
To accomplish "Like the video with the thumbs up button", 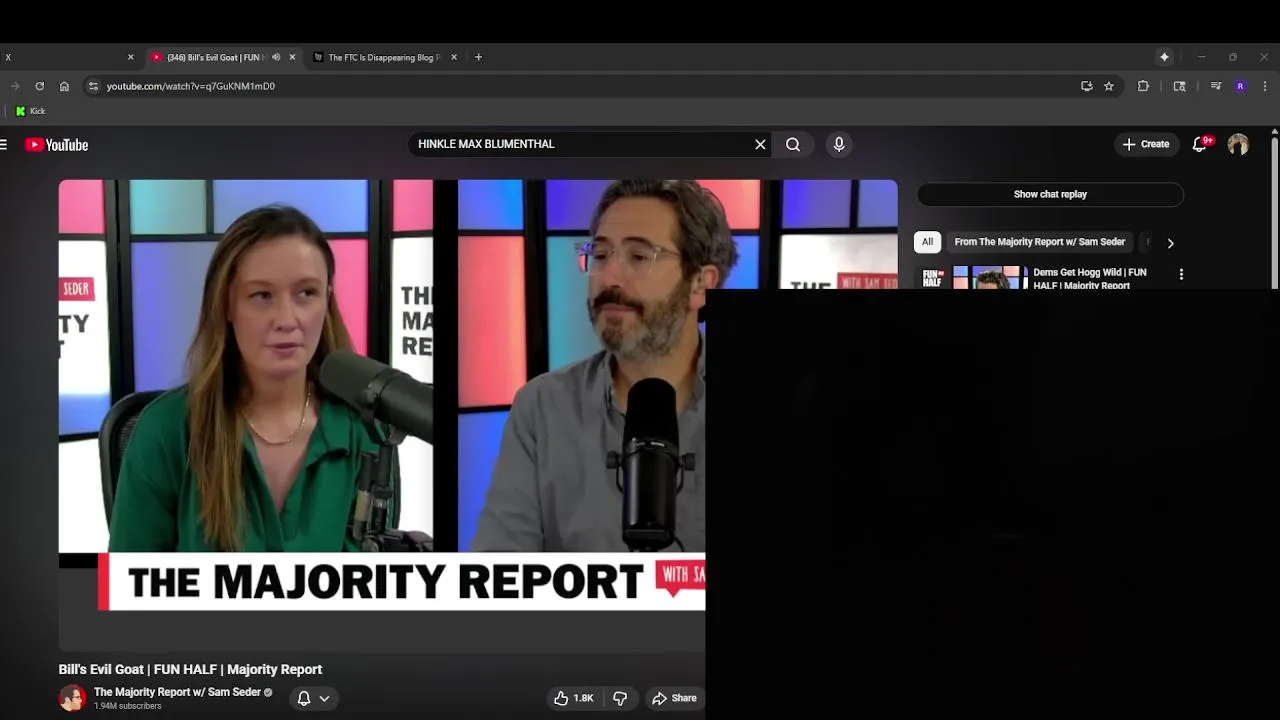I will coord(573,698).
